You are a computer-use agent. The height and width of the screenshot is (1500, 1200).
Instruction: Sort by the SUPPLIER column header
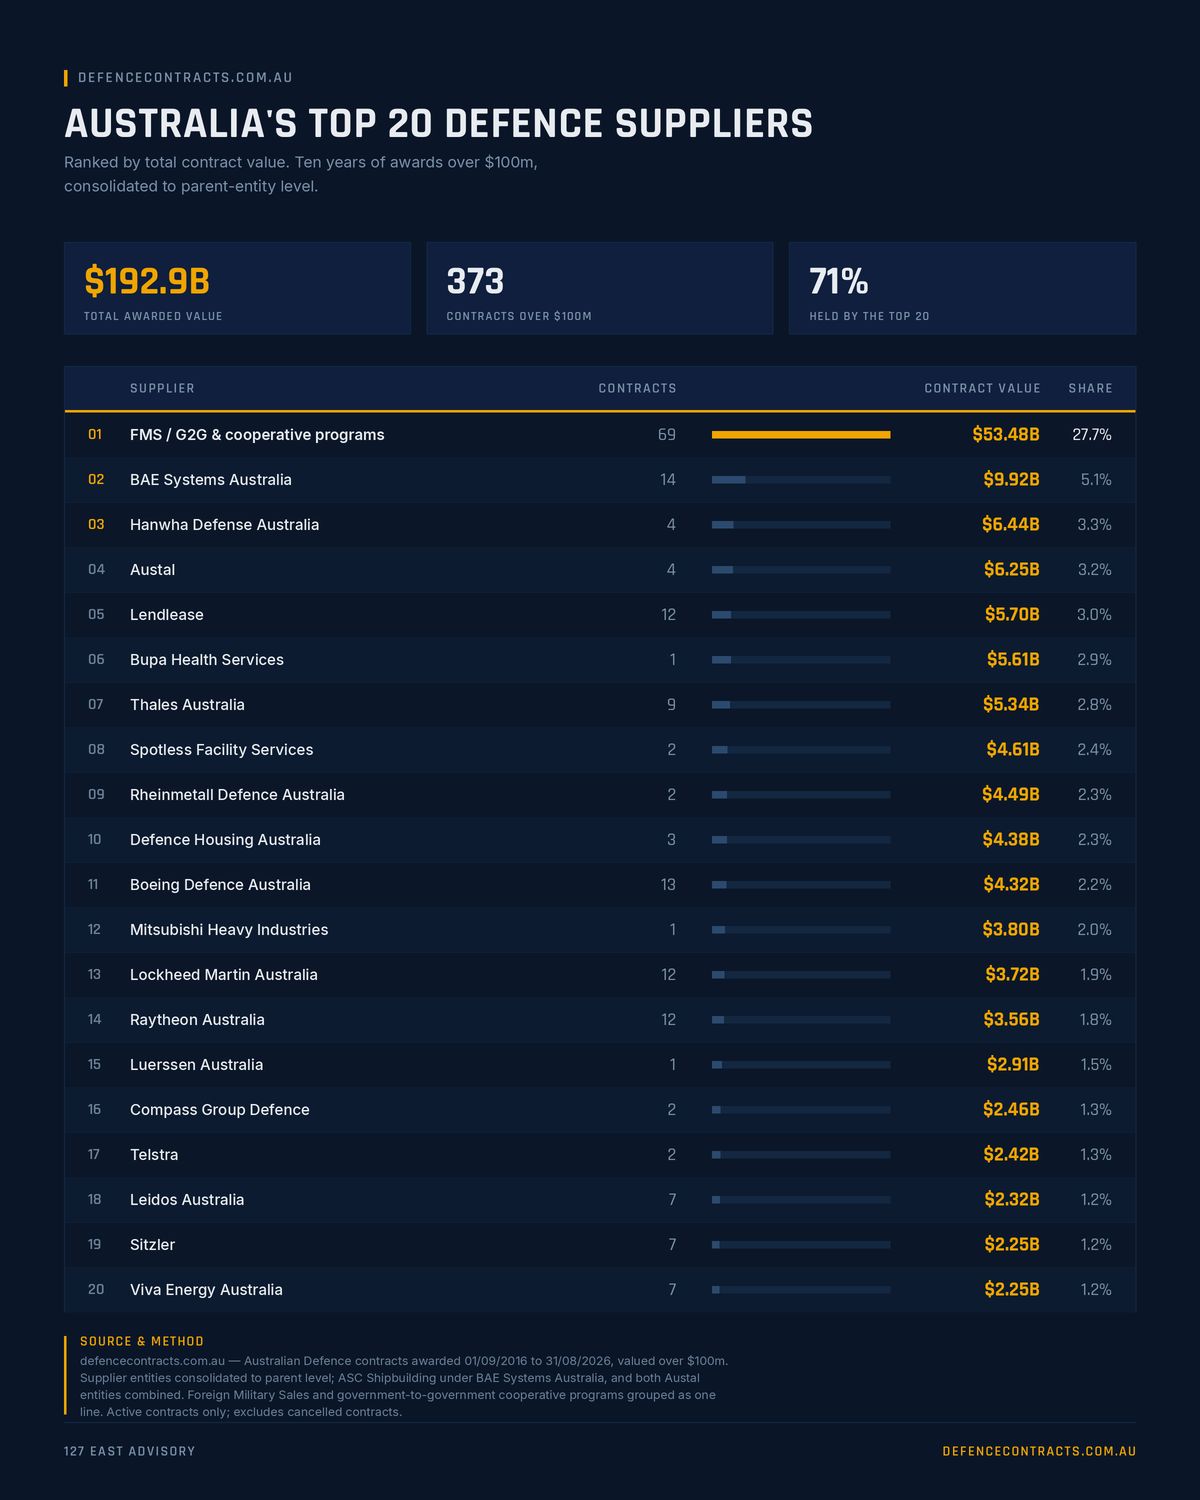(x=162, y=388)
